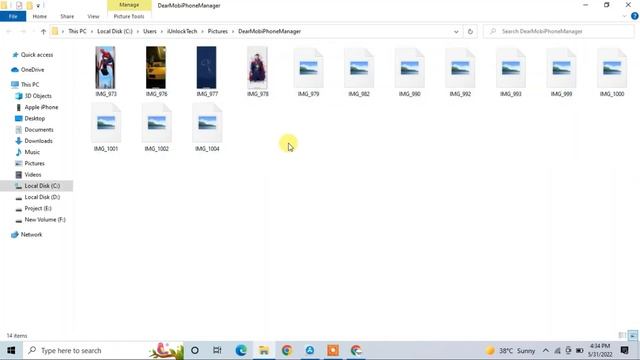640x360 pixels.
Task: Navigate to iUnlockTech in breadcrumb
Action: pyautogui.click(x=182, y=31)
